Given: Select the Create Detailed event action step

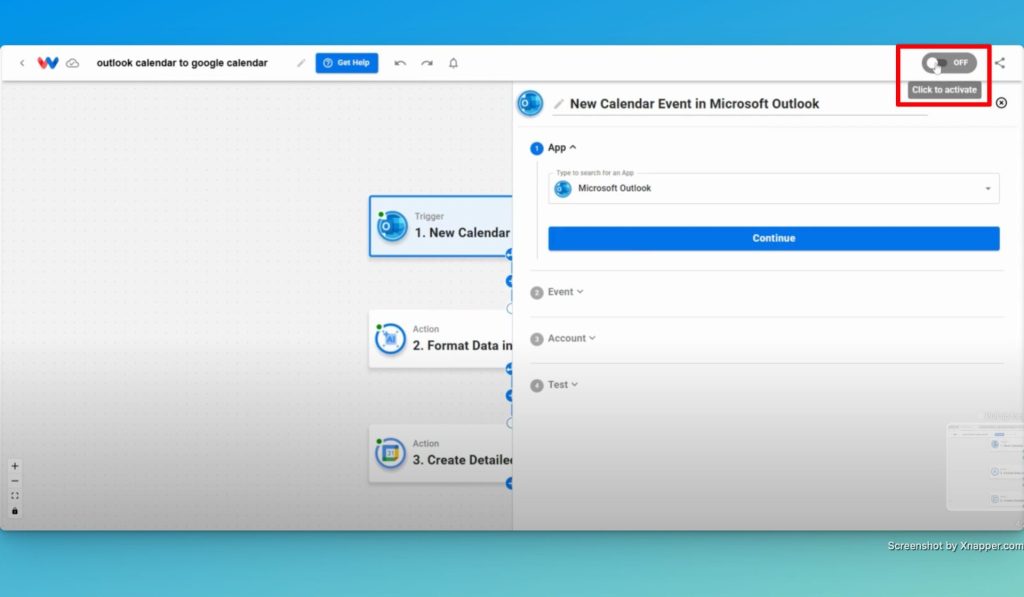Looking at the screenshot, I should [x=441, y=454].
